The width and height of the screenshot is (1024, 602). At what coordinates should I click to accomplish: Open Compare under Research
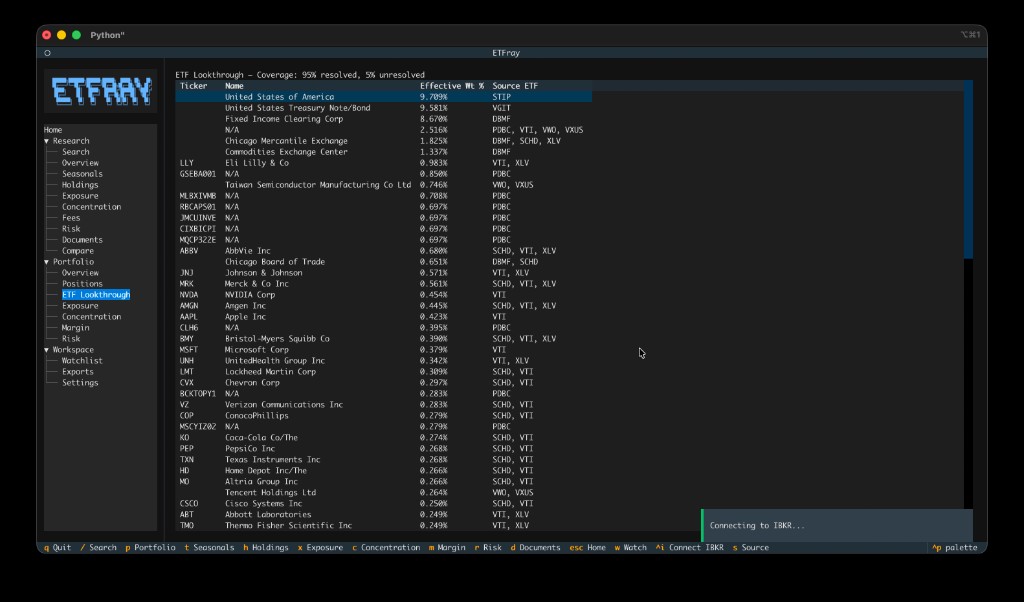(78, 251)
